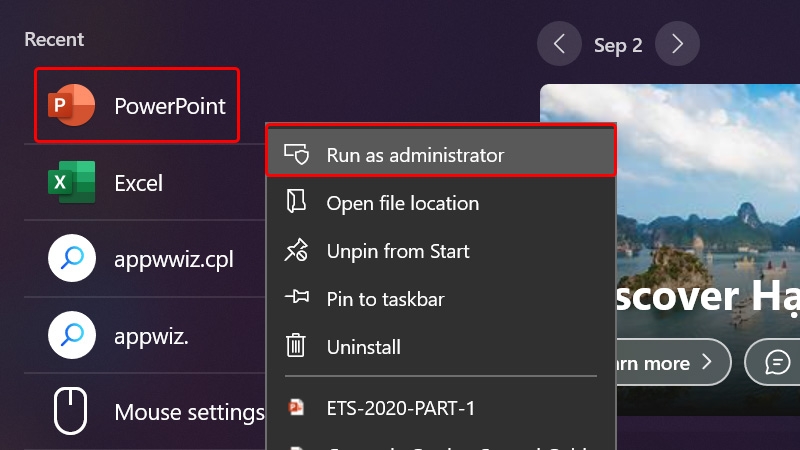Viewport: 800px width, 450px height.
Task: Click the Unpin from Start icon
Action: click(296, 250)
